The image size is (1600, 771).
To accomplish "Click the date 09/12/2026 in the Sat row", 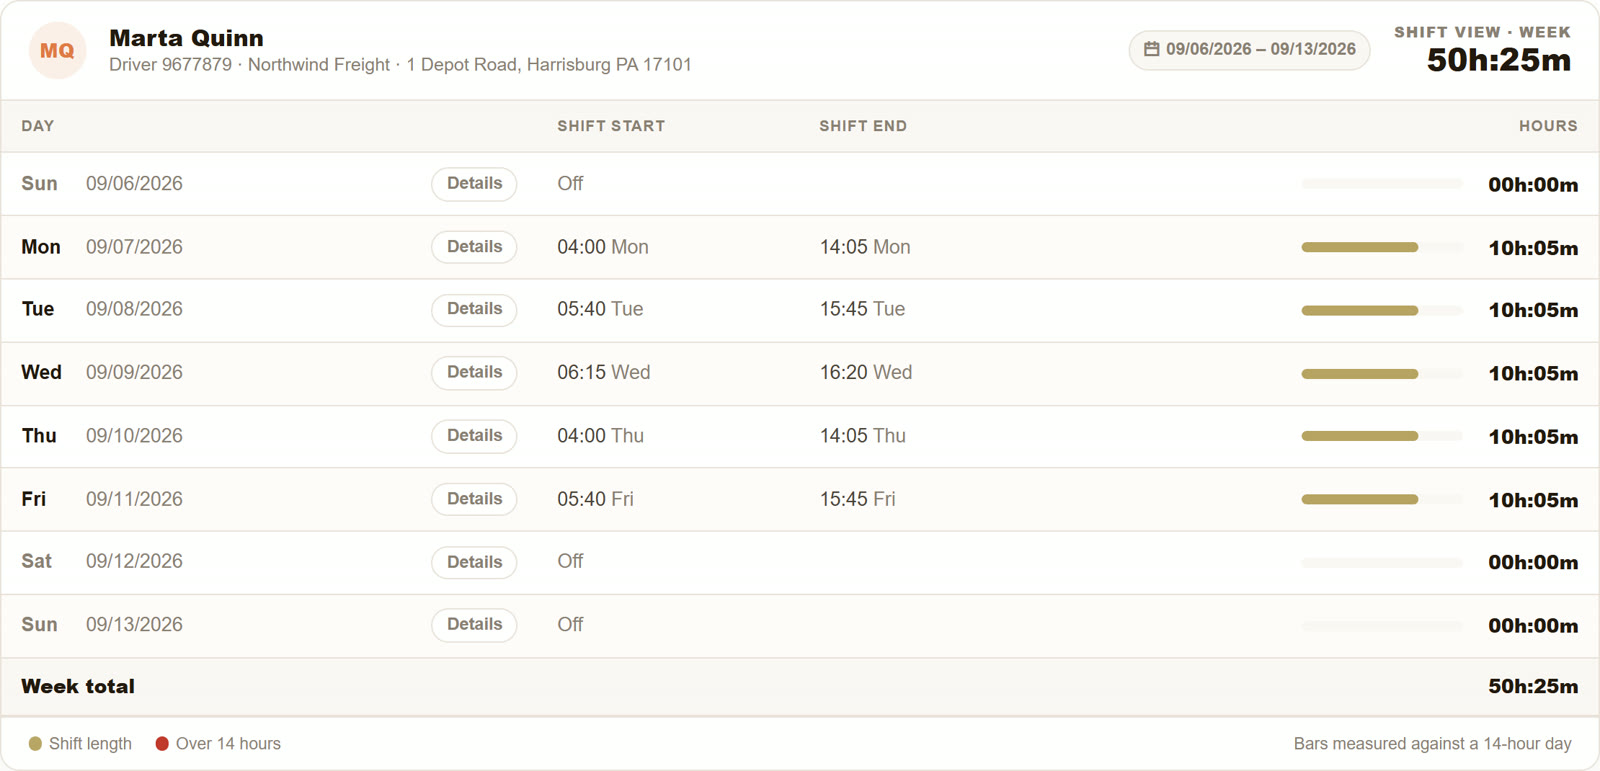I will coord(134,562).
